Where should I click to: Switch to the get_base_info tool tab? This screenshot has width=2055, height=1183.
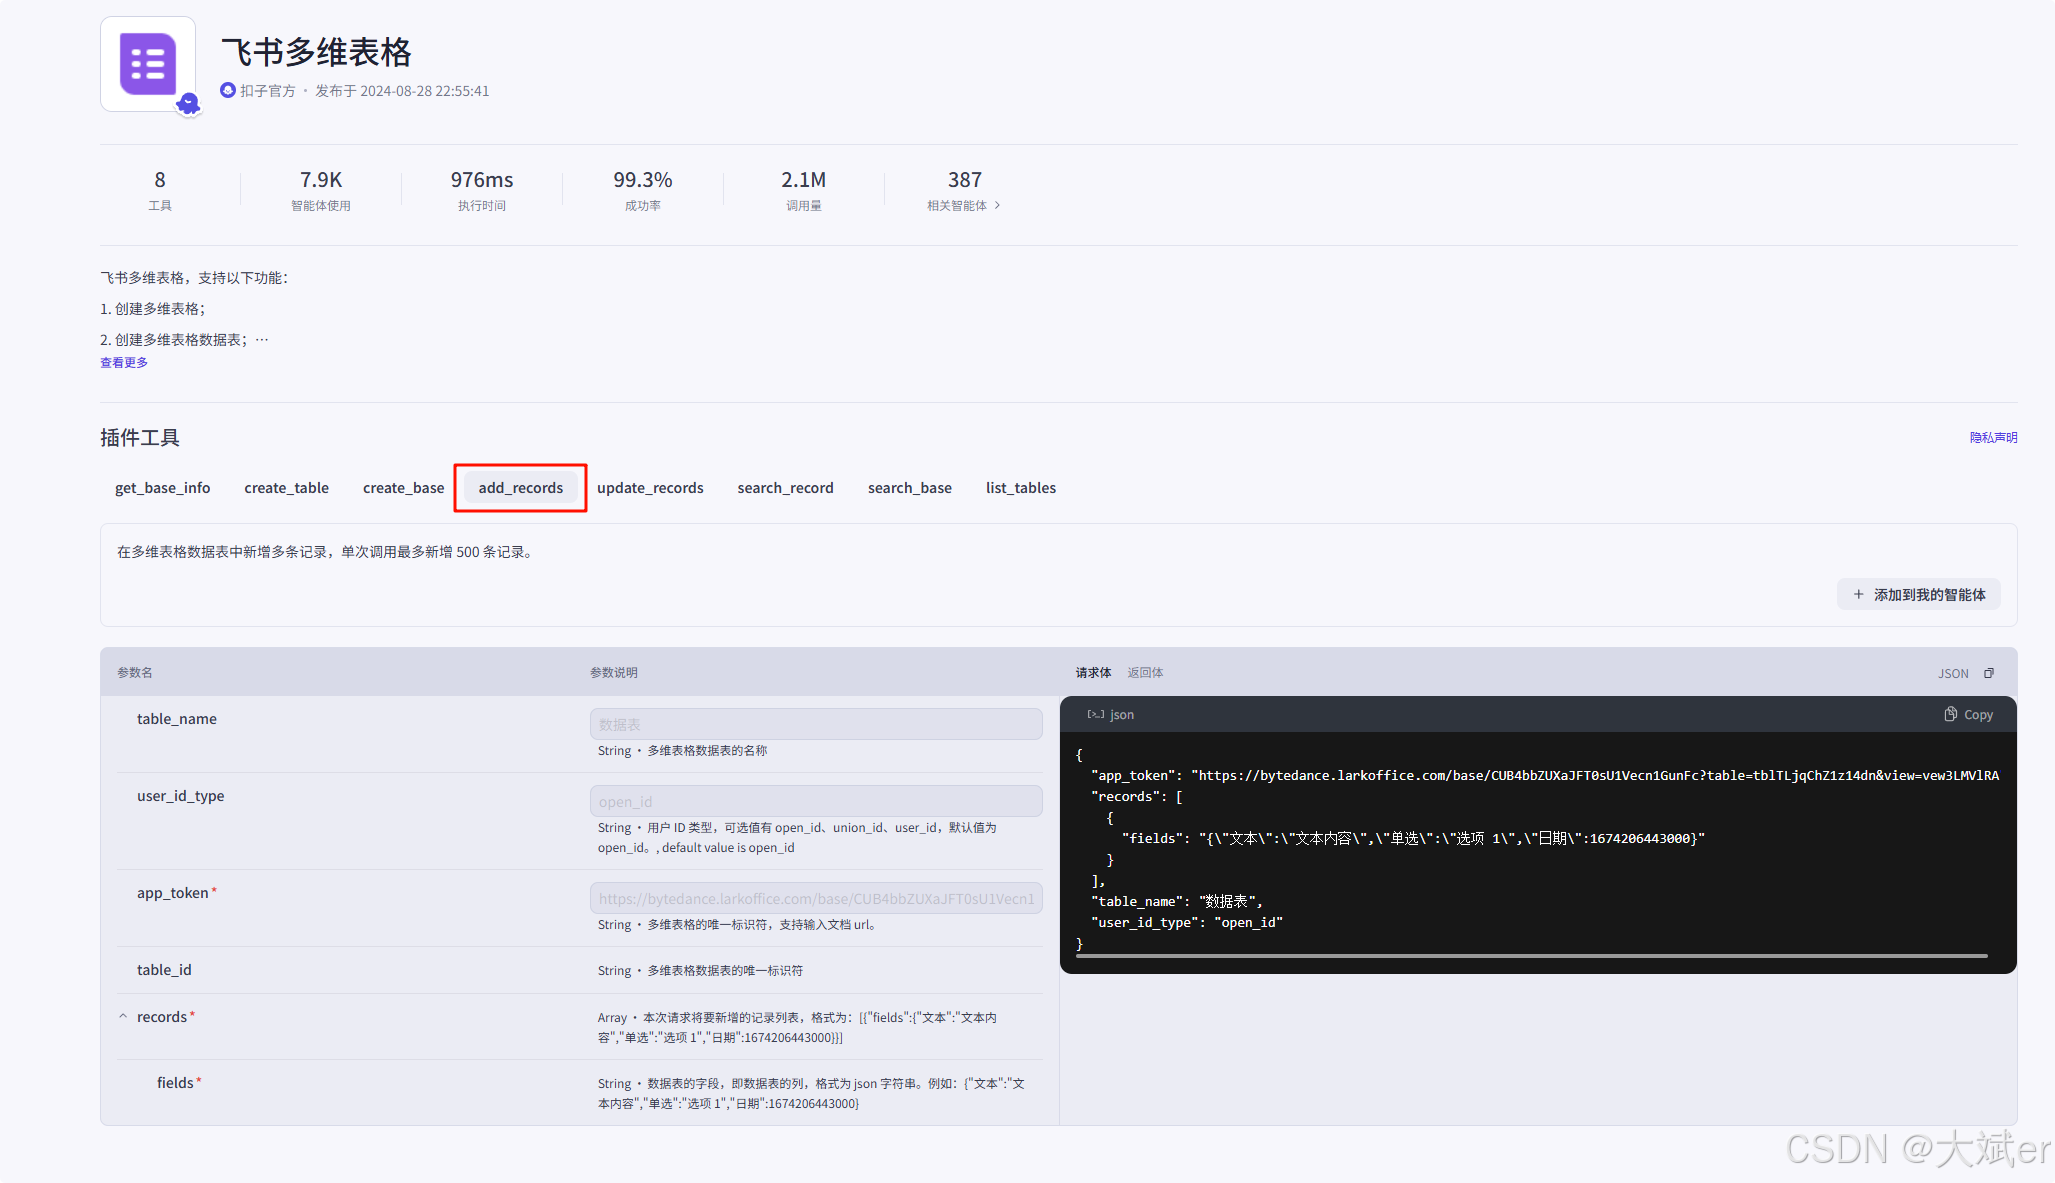[162, 488]
